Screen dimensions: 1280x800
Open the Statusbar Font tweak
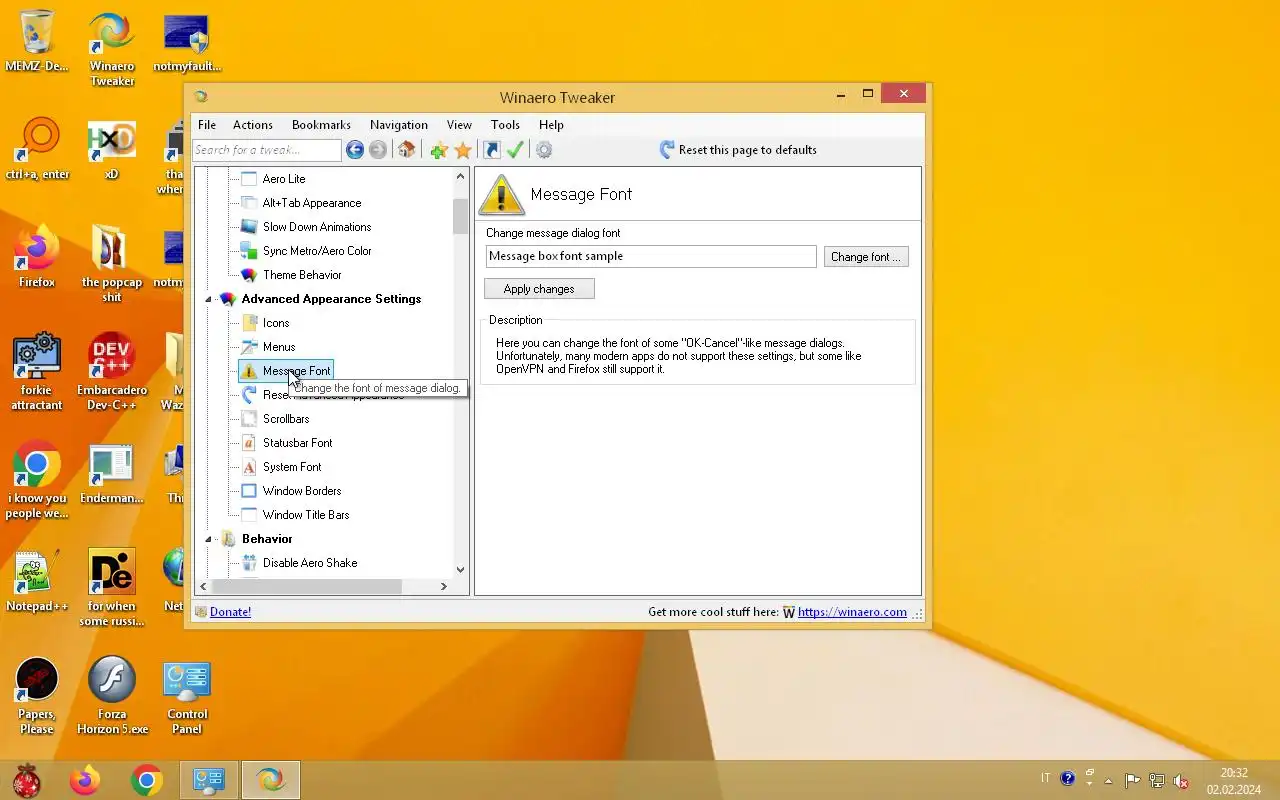tap(297, 443)
